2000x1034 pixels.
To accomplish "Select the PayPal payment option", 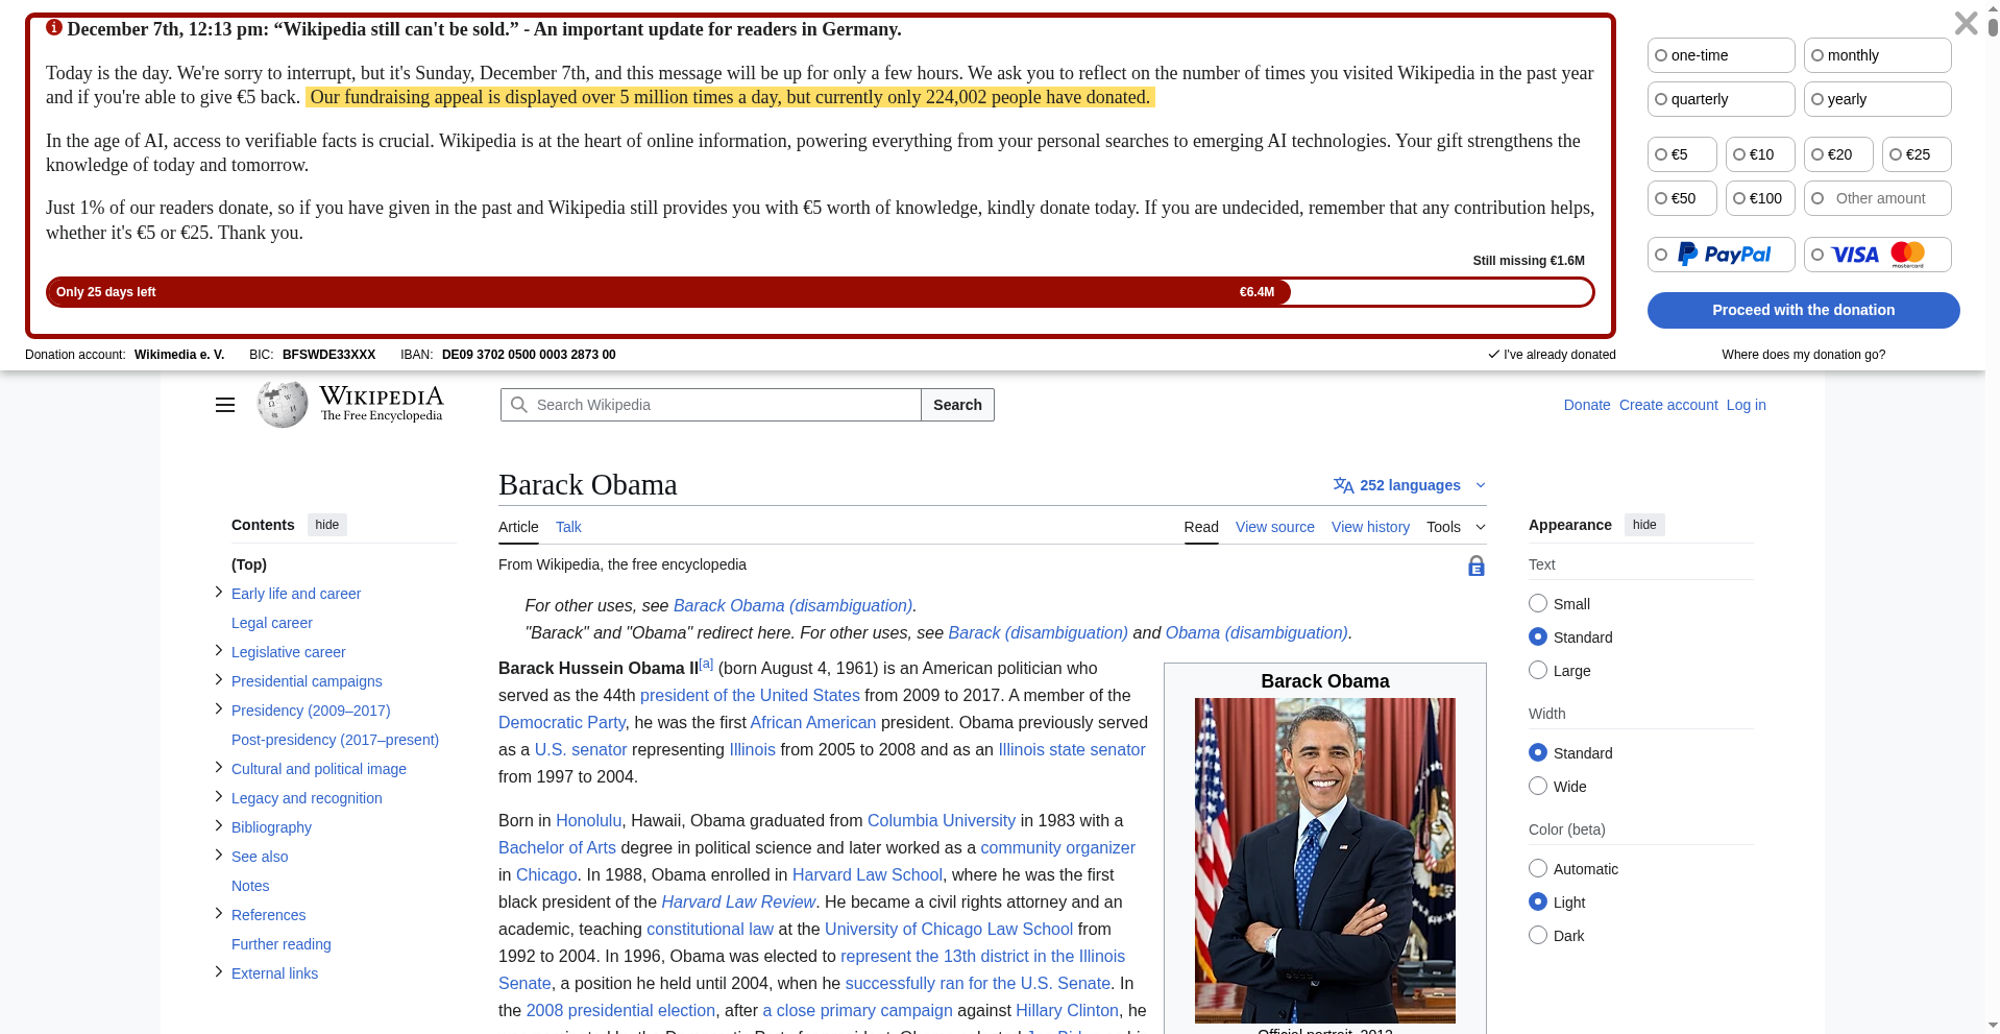I will [1721, 255].
